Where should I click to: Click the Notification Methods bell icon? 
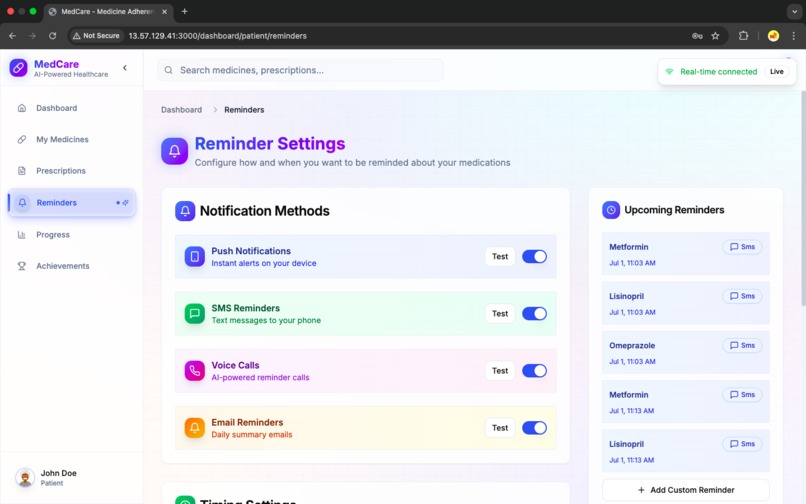[185, 211]
